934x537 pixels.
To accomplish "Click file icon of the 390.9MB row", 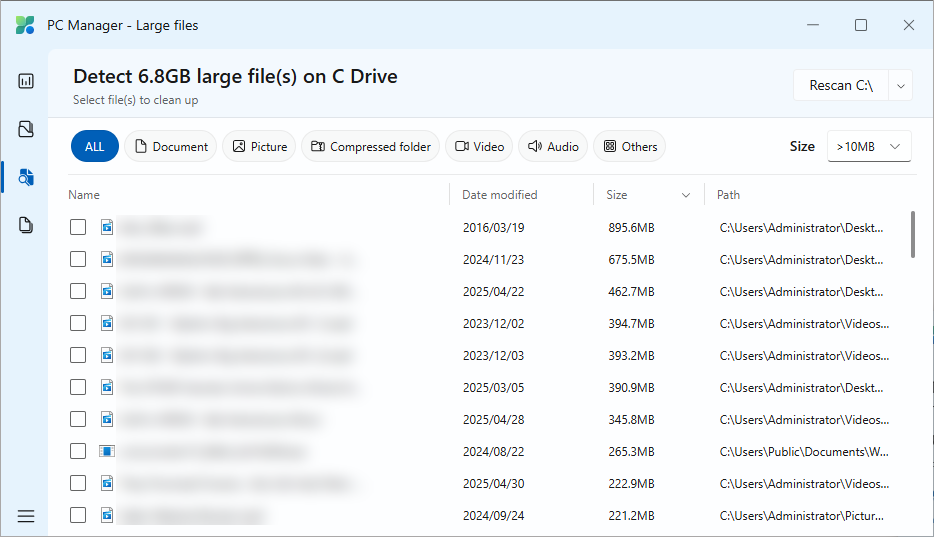I will [107, 388].
